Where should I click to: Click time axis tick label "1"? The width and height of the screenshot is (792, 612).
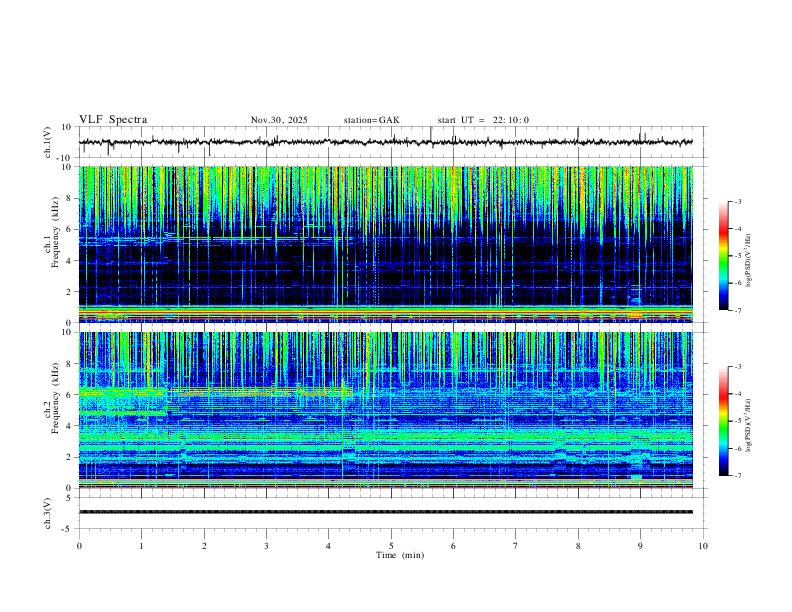[141, 546]
